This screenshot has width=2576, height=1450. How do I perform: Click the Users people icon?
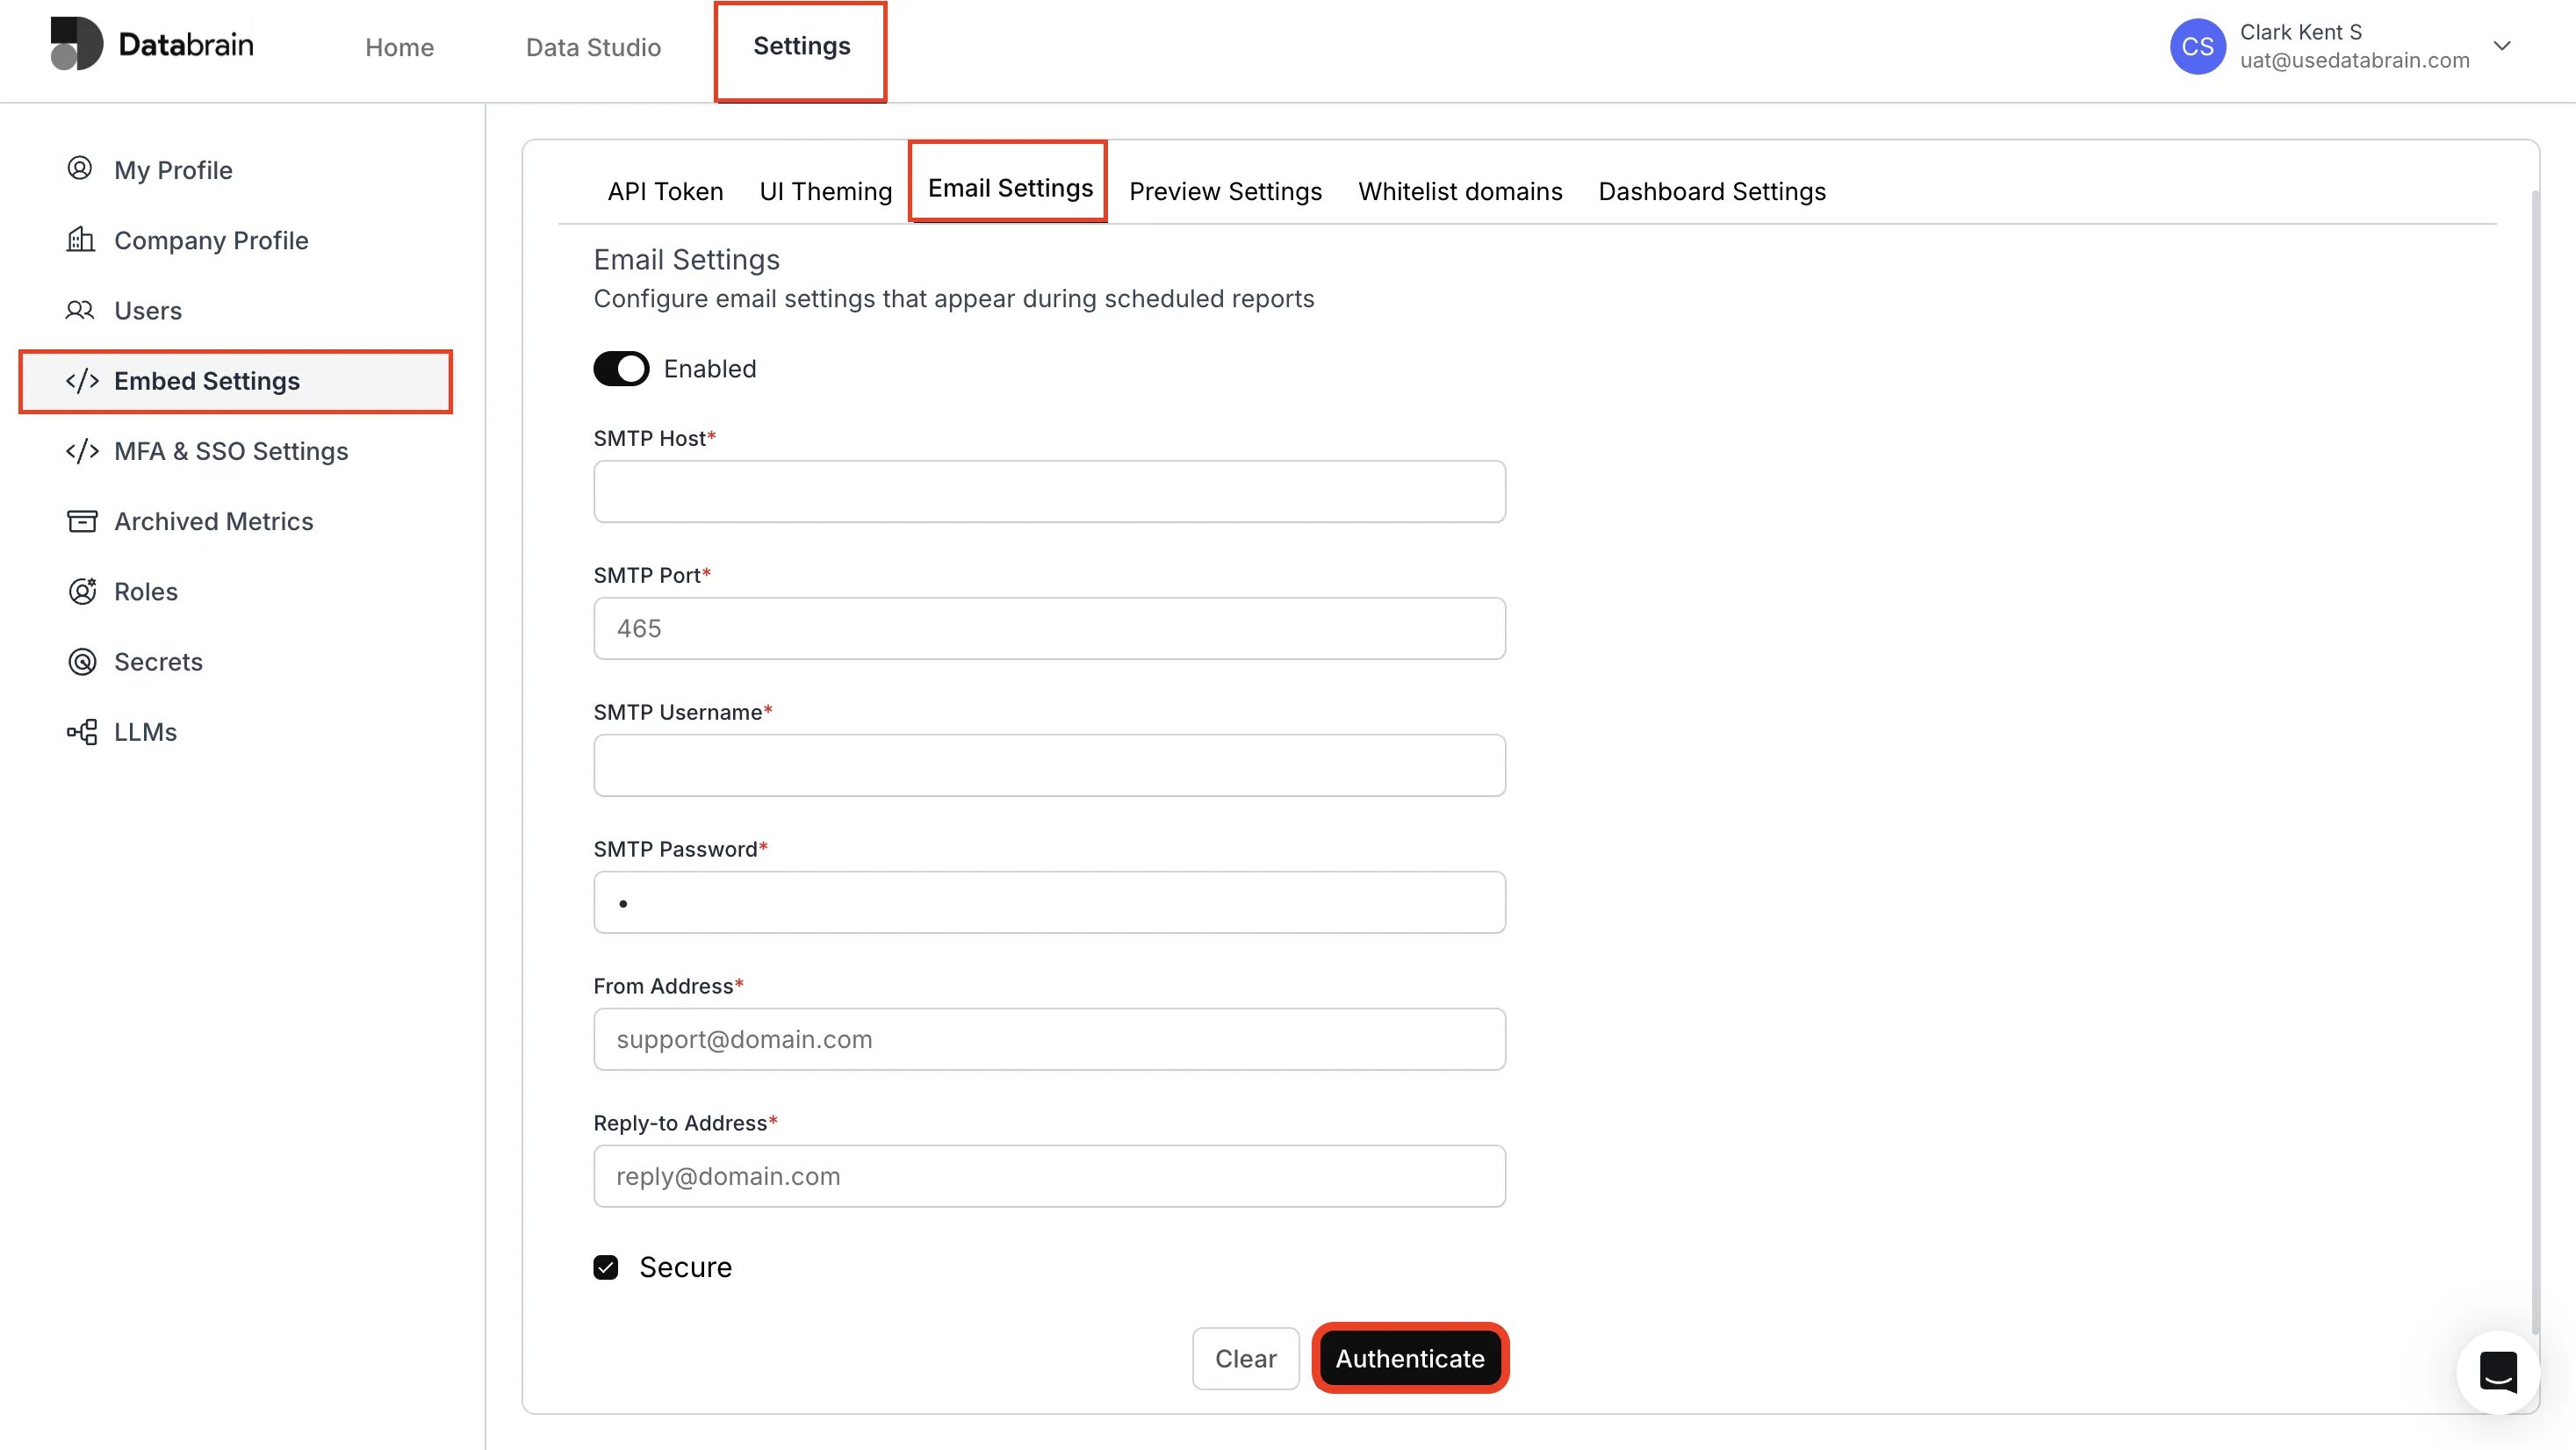80,310
